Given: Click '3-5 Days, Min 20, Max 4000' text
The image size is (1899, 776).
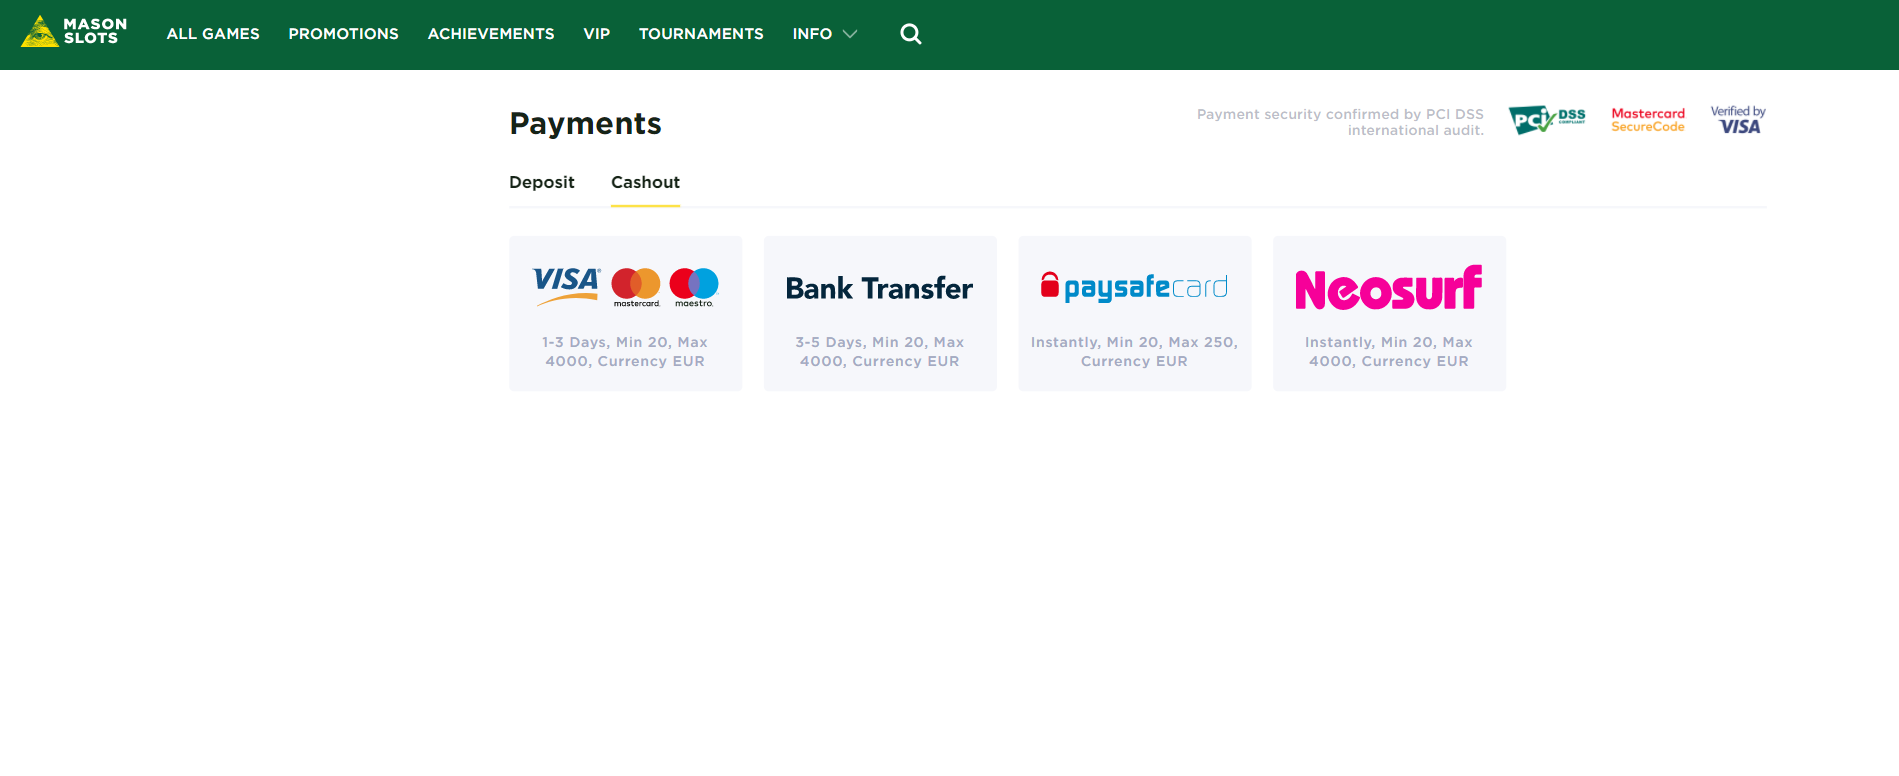Looking at the screenshot, I should tap(880, 352).
